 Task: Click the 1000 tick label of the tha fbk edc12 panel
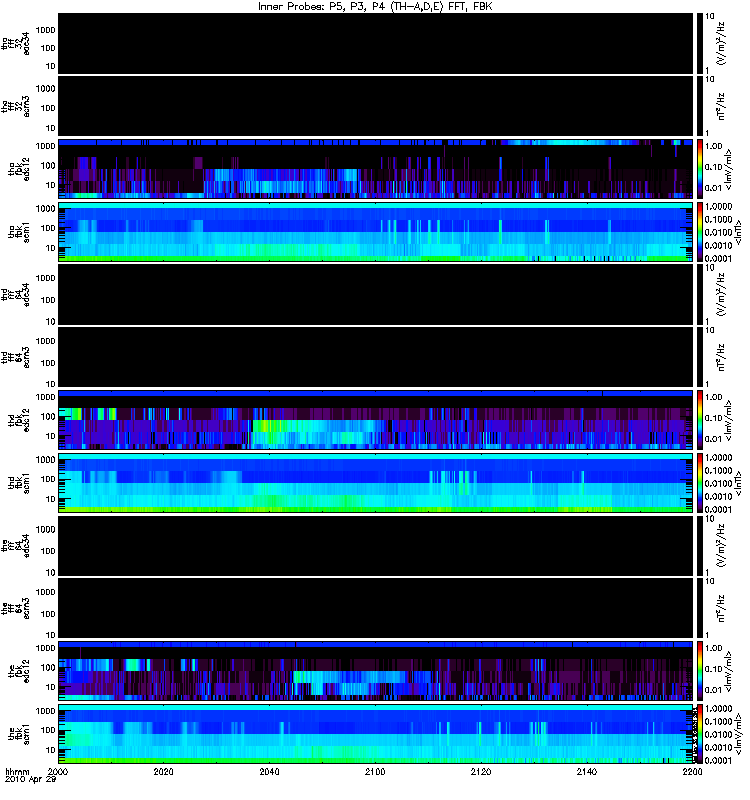(45, 146)
